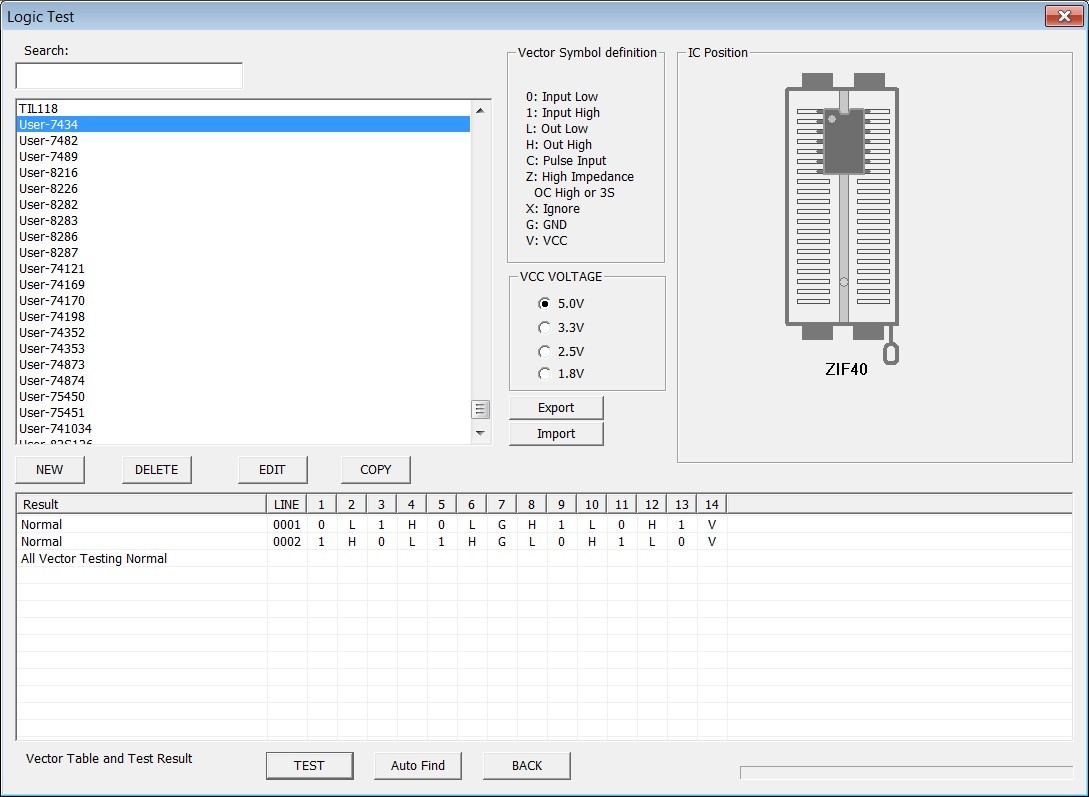The height and width of the screenshot is (797, 1089).
Task: Click the list scrollbar thumb
Action: [x=480, y=410]
